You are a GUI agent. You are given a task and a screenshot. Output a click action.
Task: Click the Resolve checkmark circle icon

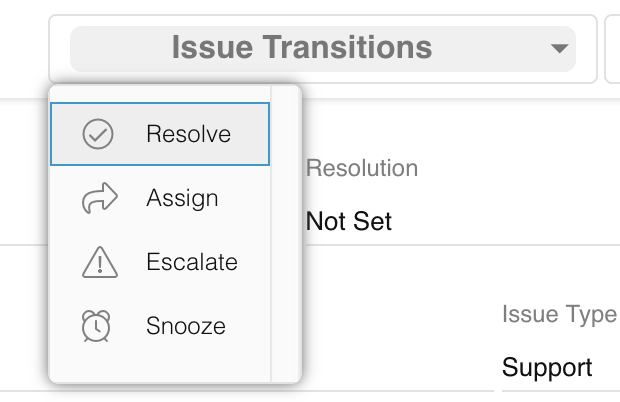[98, 134]
